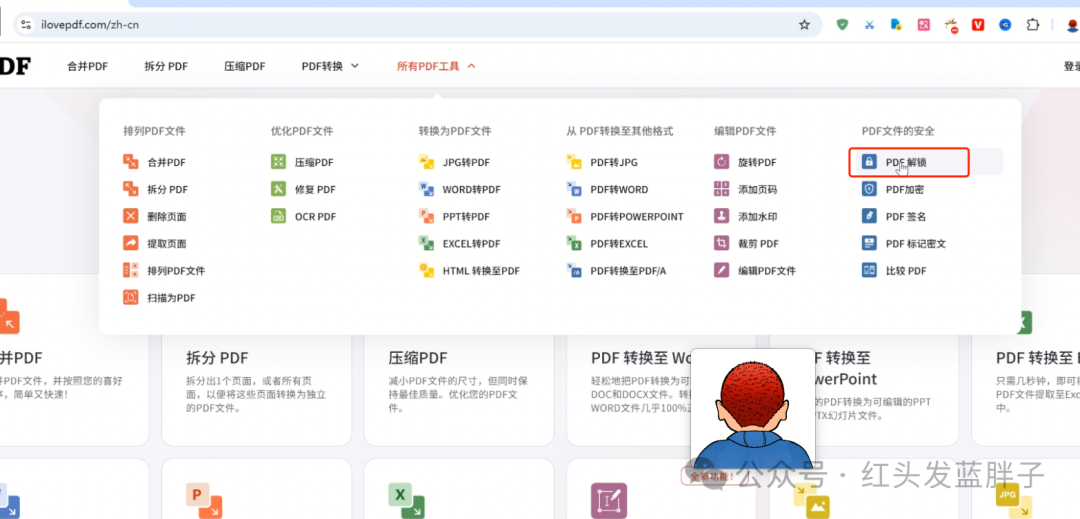
Task: Open the browser extensions puzzle icon
Action: pos(1033,25)
